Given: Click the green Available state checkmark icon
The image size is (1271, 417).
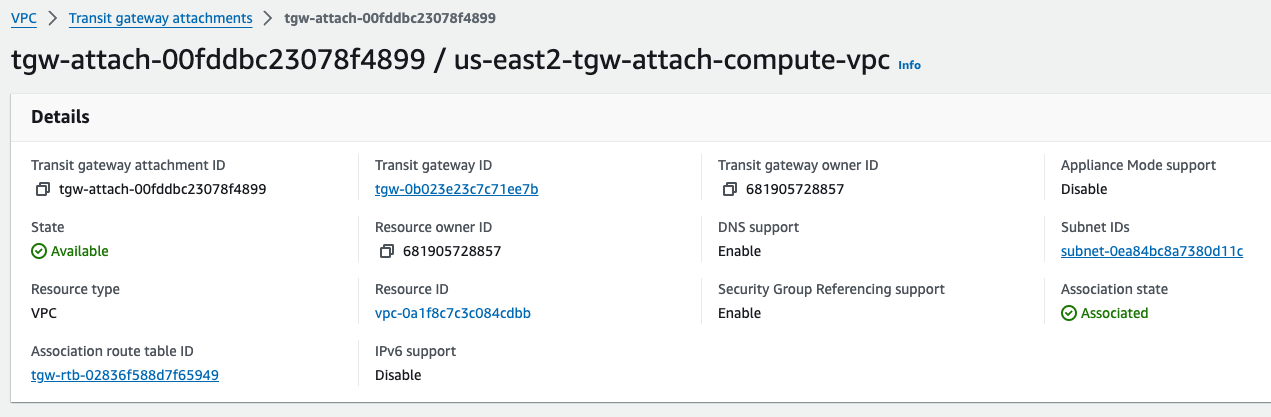Looking at the screenshot, I should tap(39, 251).
